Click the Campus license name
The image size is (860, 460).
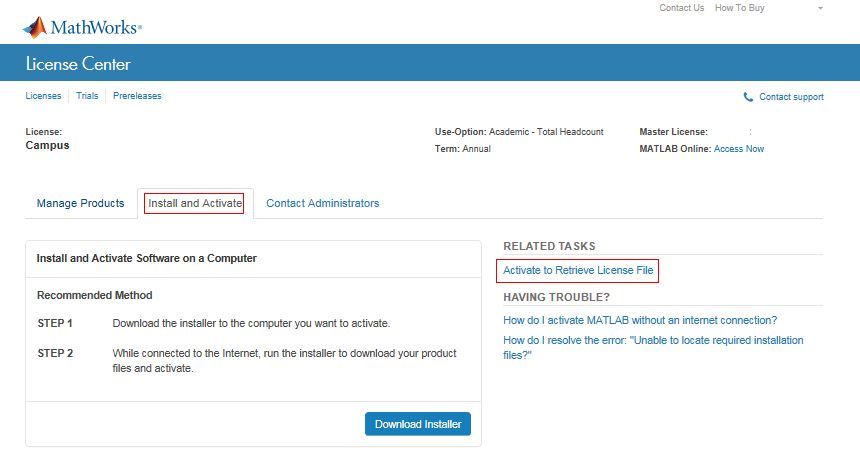point(47,145)
